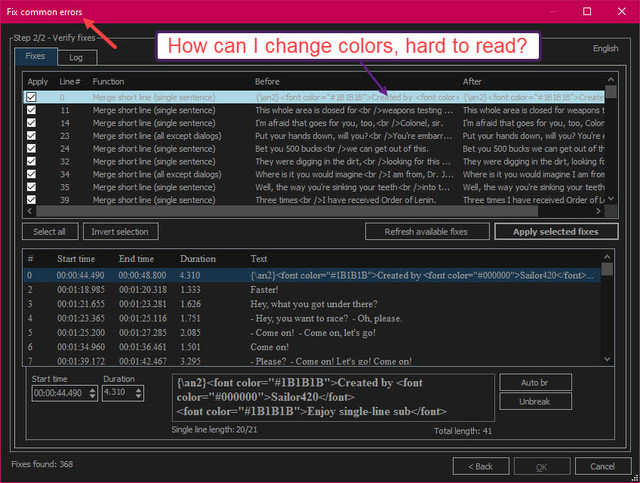
Task: Uncheck Apply checkbox for line 32
Action: tap(31, 161)
